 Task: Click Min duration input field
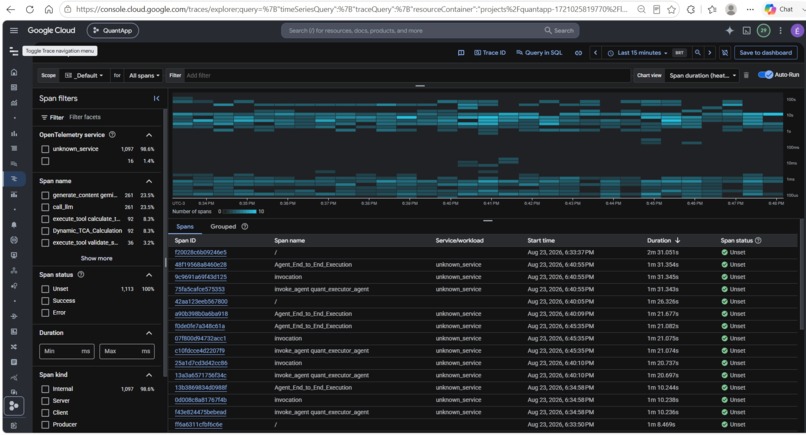coord(67,351)
